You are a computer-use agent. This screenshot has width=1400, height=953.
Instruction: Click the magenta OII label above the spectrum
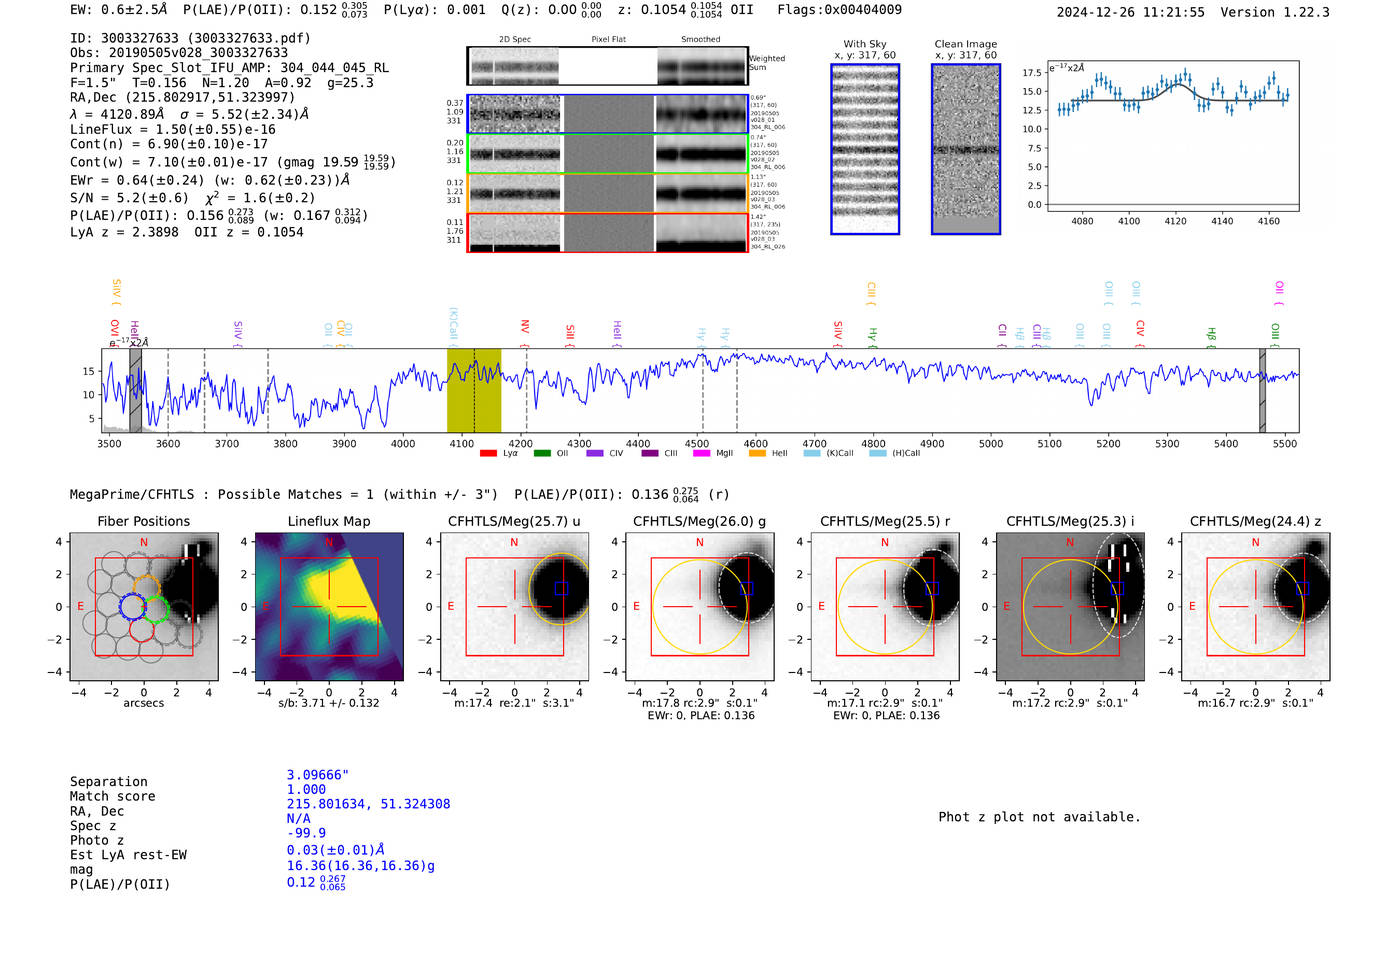point(1279,292)
